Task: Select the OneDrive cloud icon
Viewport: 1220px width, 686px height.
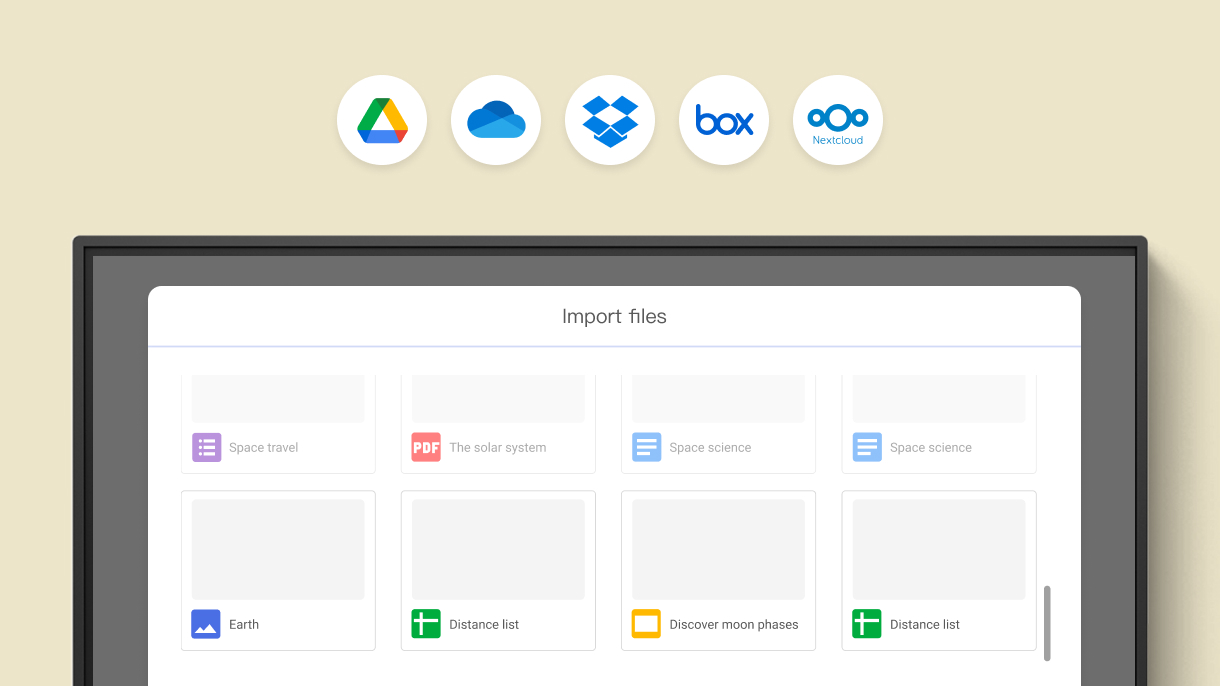Action: (496, 119)
